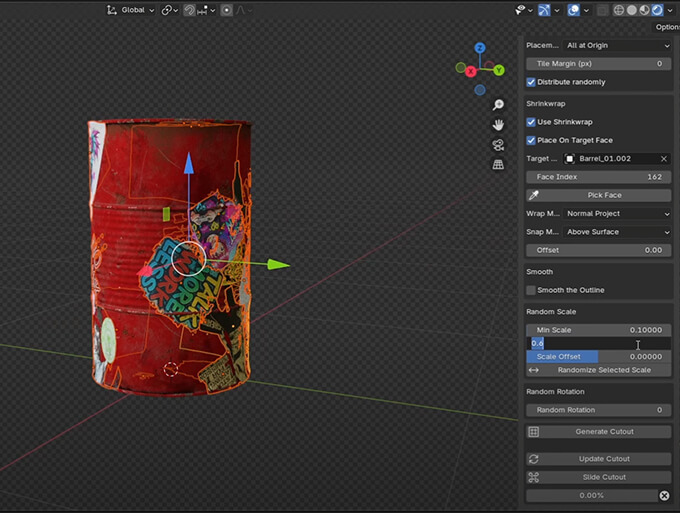The width and height of the screenshot is (680, 513).
Task: Click the Offset value field
Action: coord(598,250)
